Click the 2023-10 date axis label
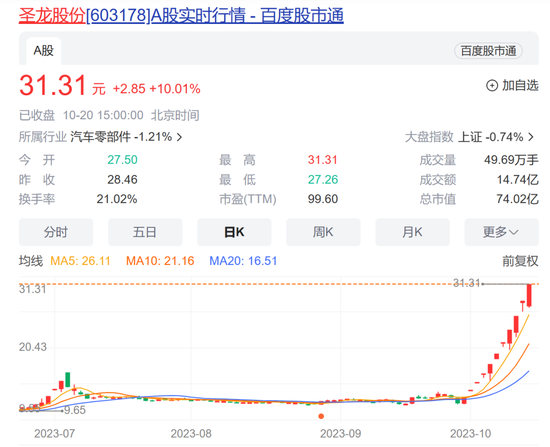Screen dimensions: 550x447 point(470,434)
